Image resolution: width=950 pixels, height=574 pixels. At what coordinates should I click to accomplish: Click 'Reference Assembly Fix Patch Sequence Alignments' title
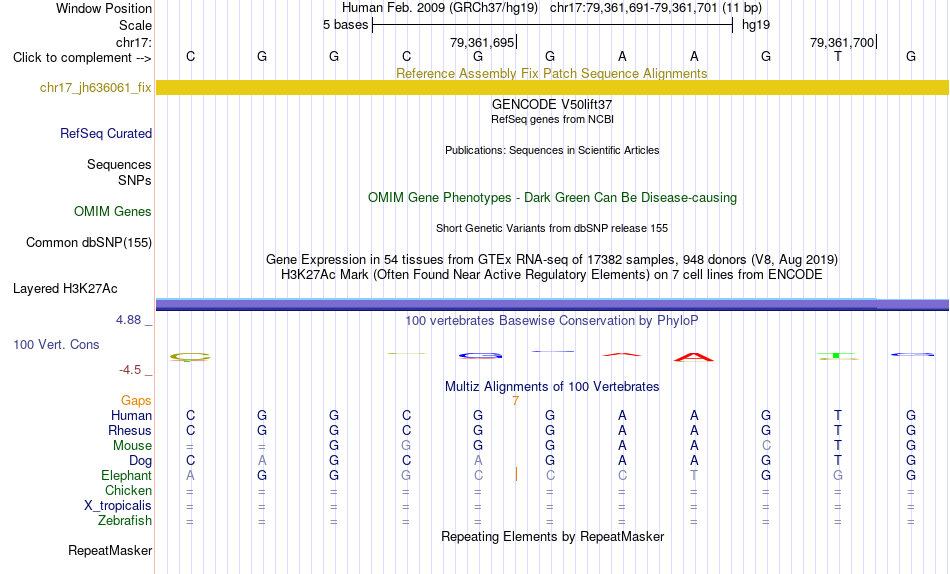[551, 73]
